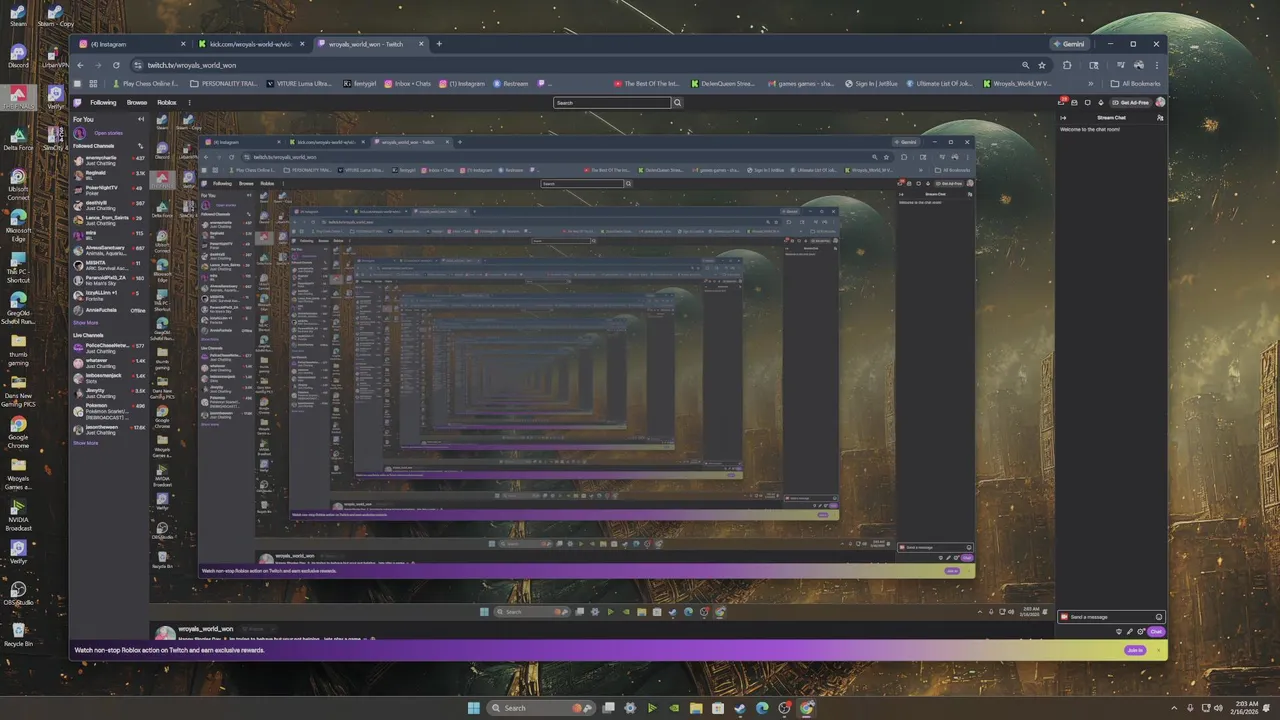Show hidden icons in system tray
This screenshot has width=1280, height=720.
tap(1176, 708)
